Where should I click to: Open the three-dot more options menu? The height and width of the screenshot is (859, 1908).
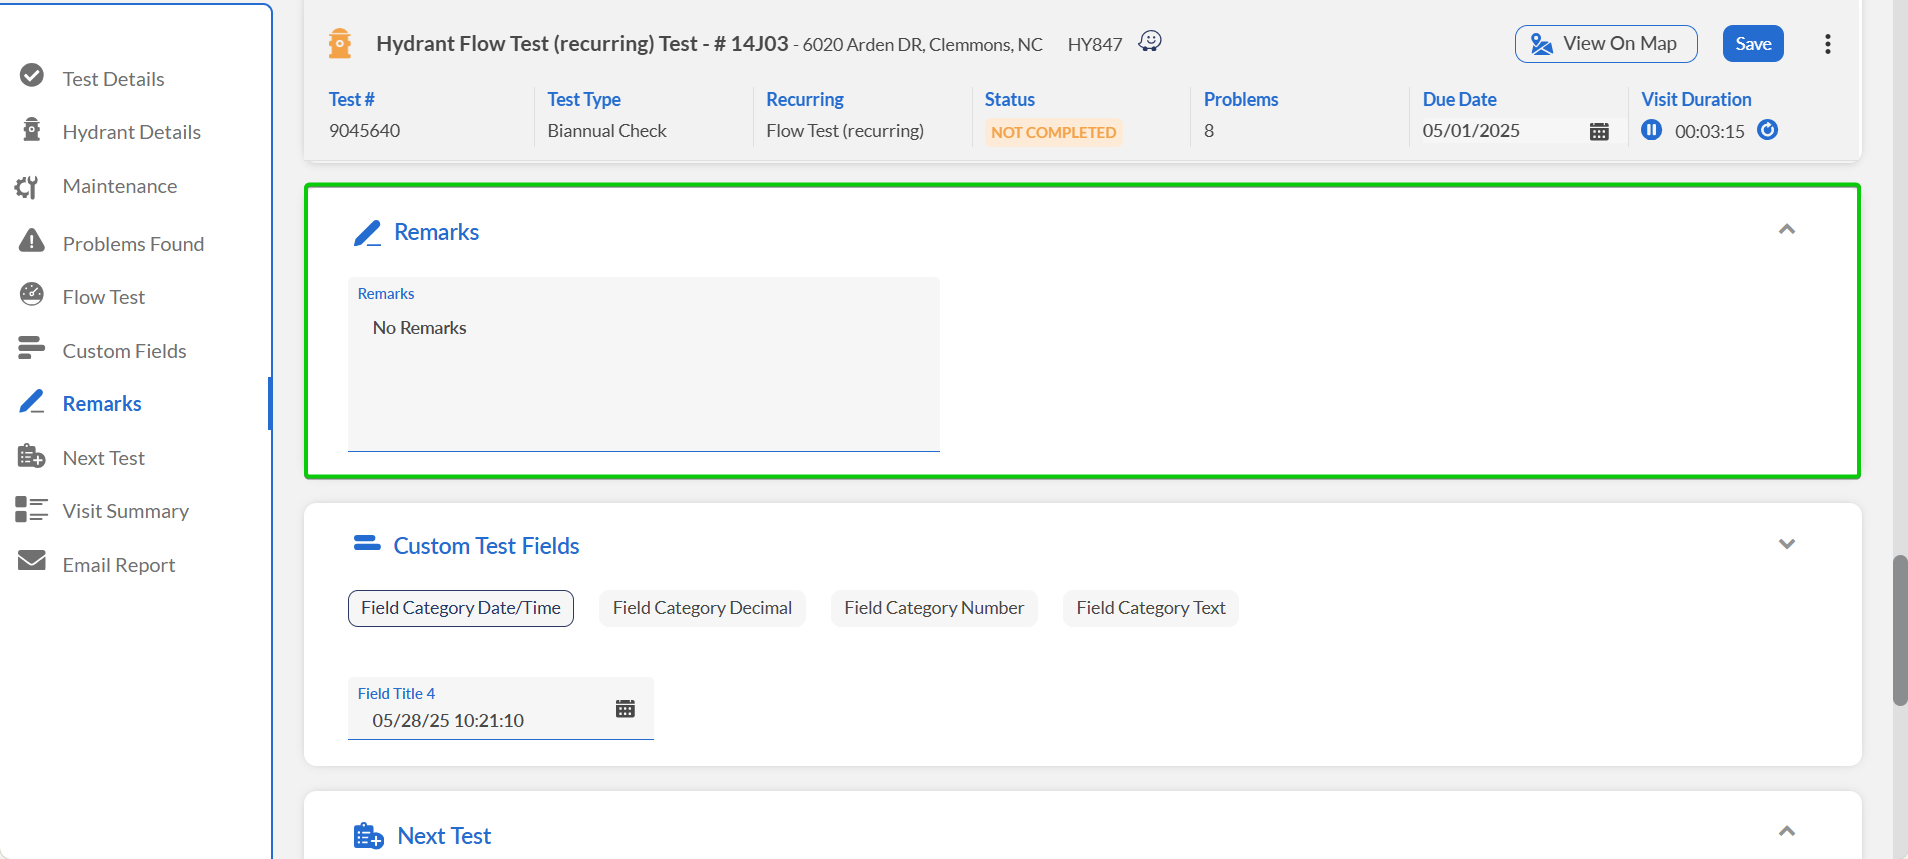tap(1827, 44)
